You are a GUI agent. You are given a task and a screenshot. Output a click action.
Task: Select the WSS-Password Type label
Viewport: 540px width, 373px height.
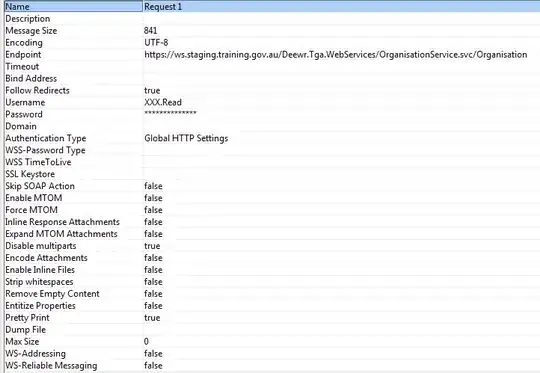45,150
